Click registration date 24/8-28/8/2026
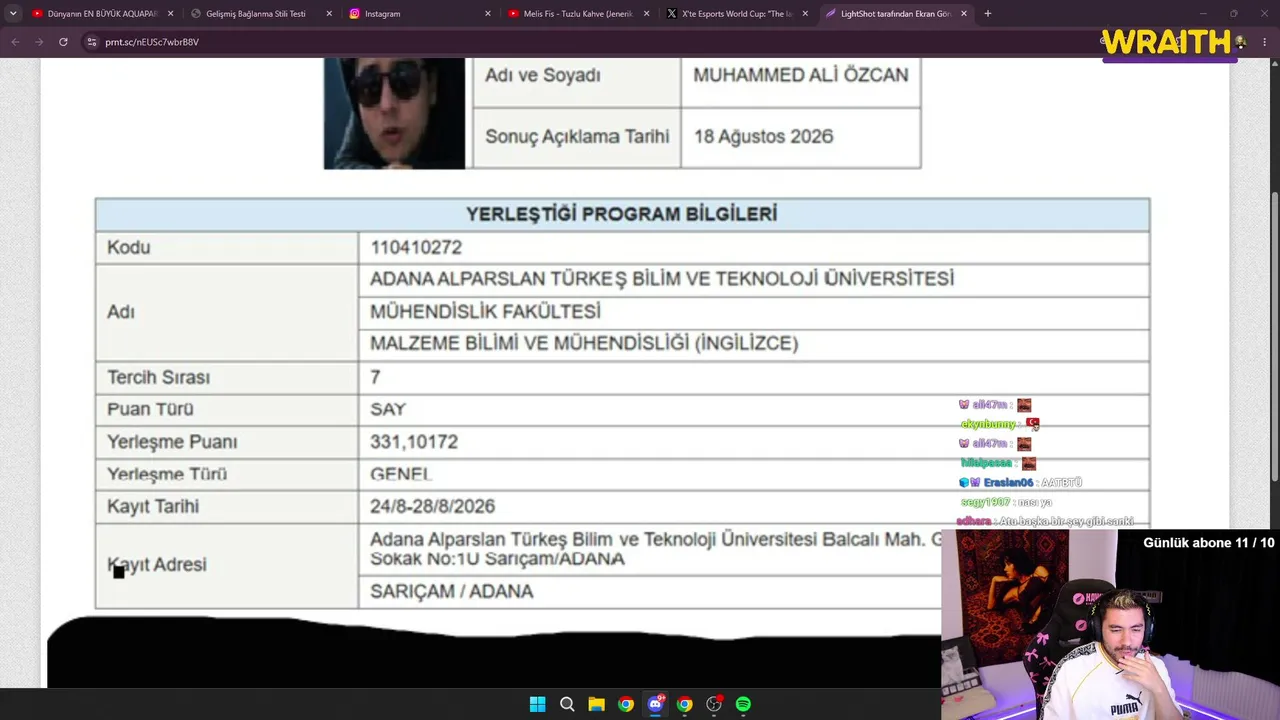 432,506
